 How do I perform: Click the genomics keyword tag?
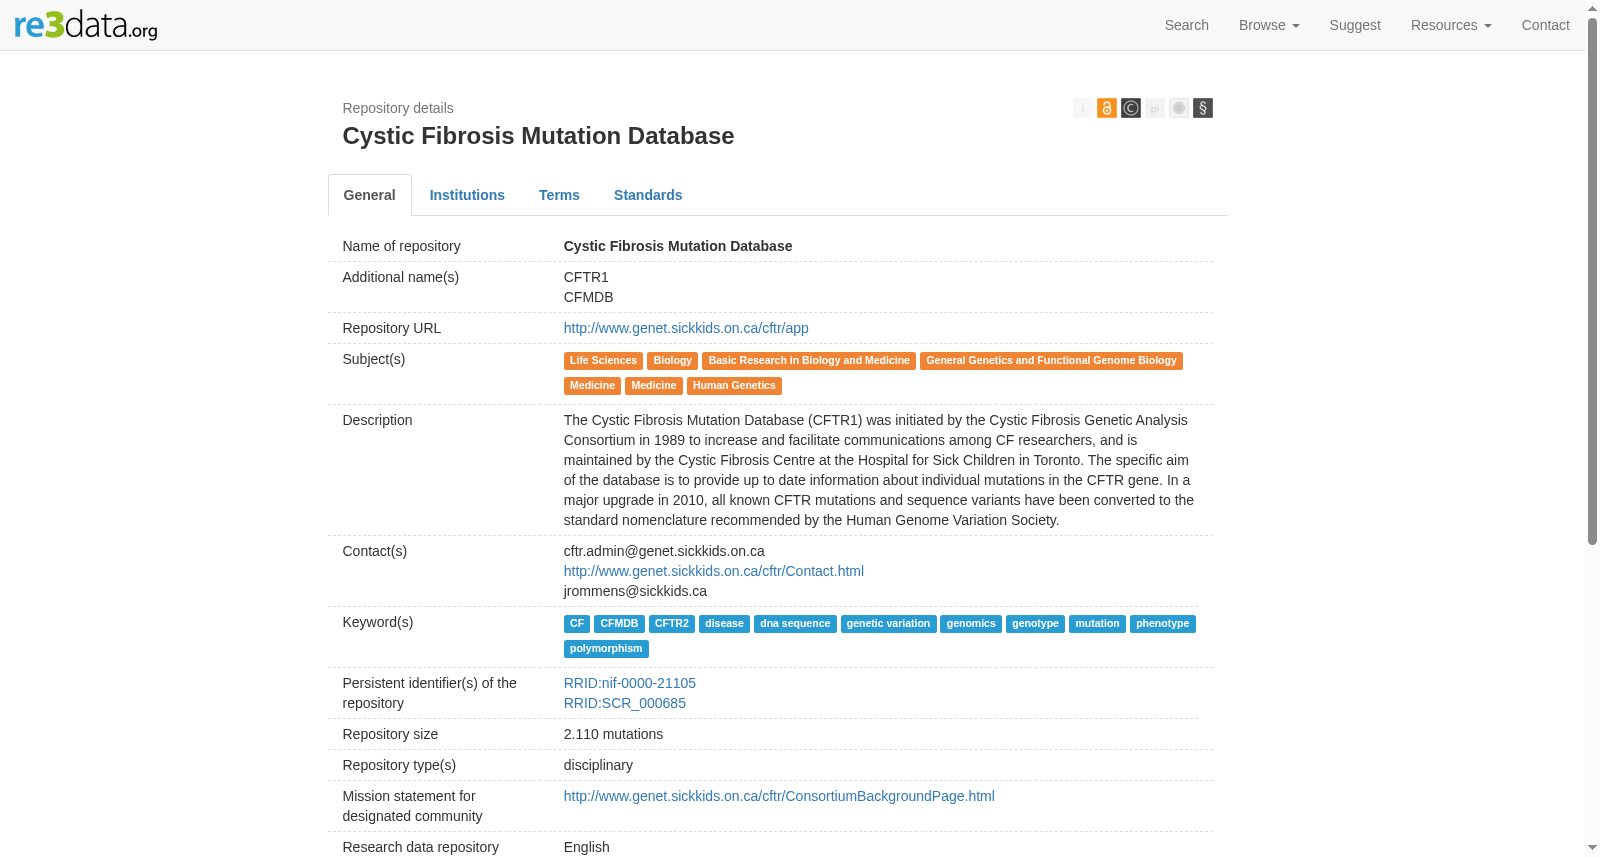(x=971, y=624)
